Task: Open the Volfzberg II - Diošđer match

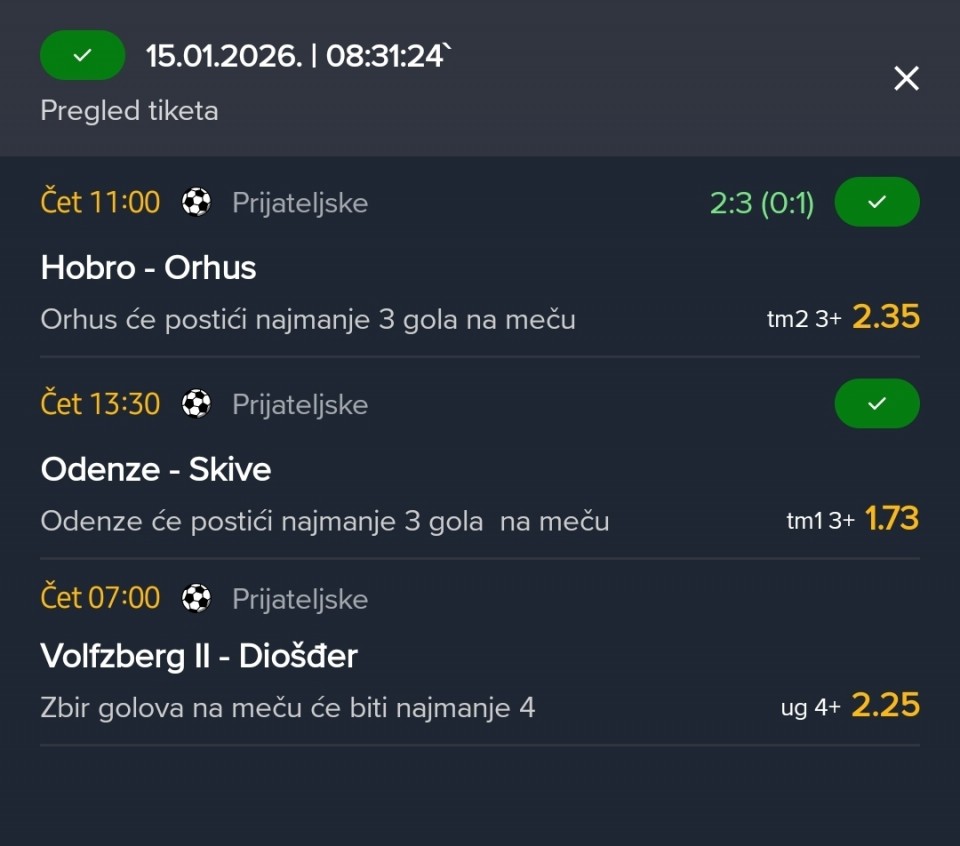Action: click(x=199, y=656)
